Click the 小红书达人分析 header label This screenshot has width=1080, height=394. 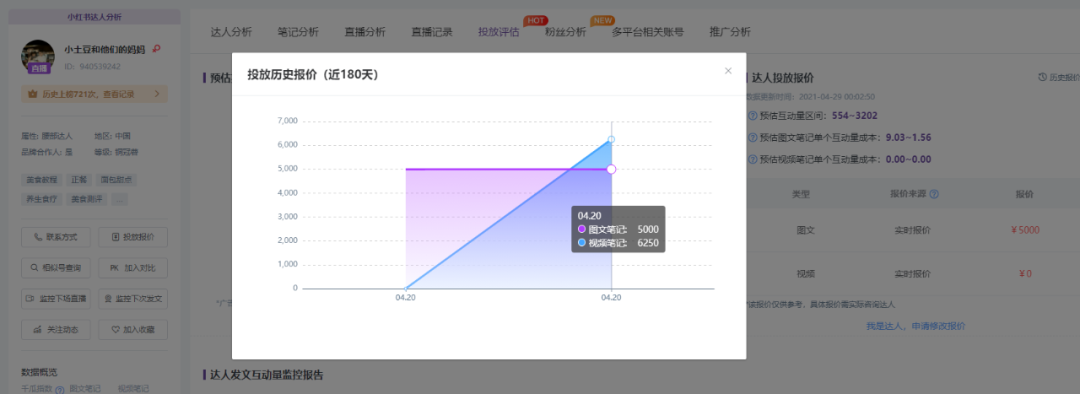point(94,16)
